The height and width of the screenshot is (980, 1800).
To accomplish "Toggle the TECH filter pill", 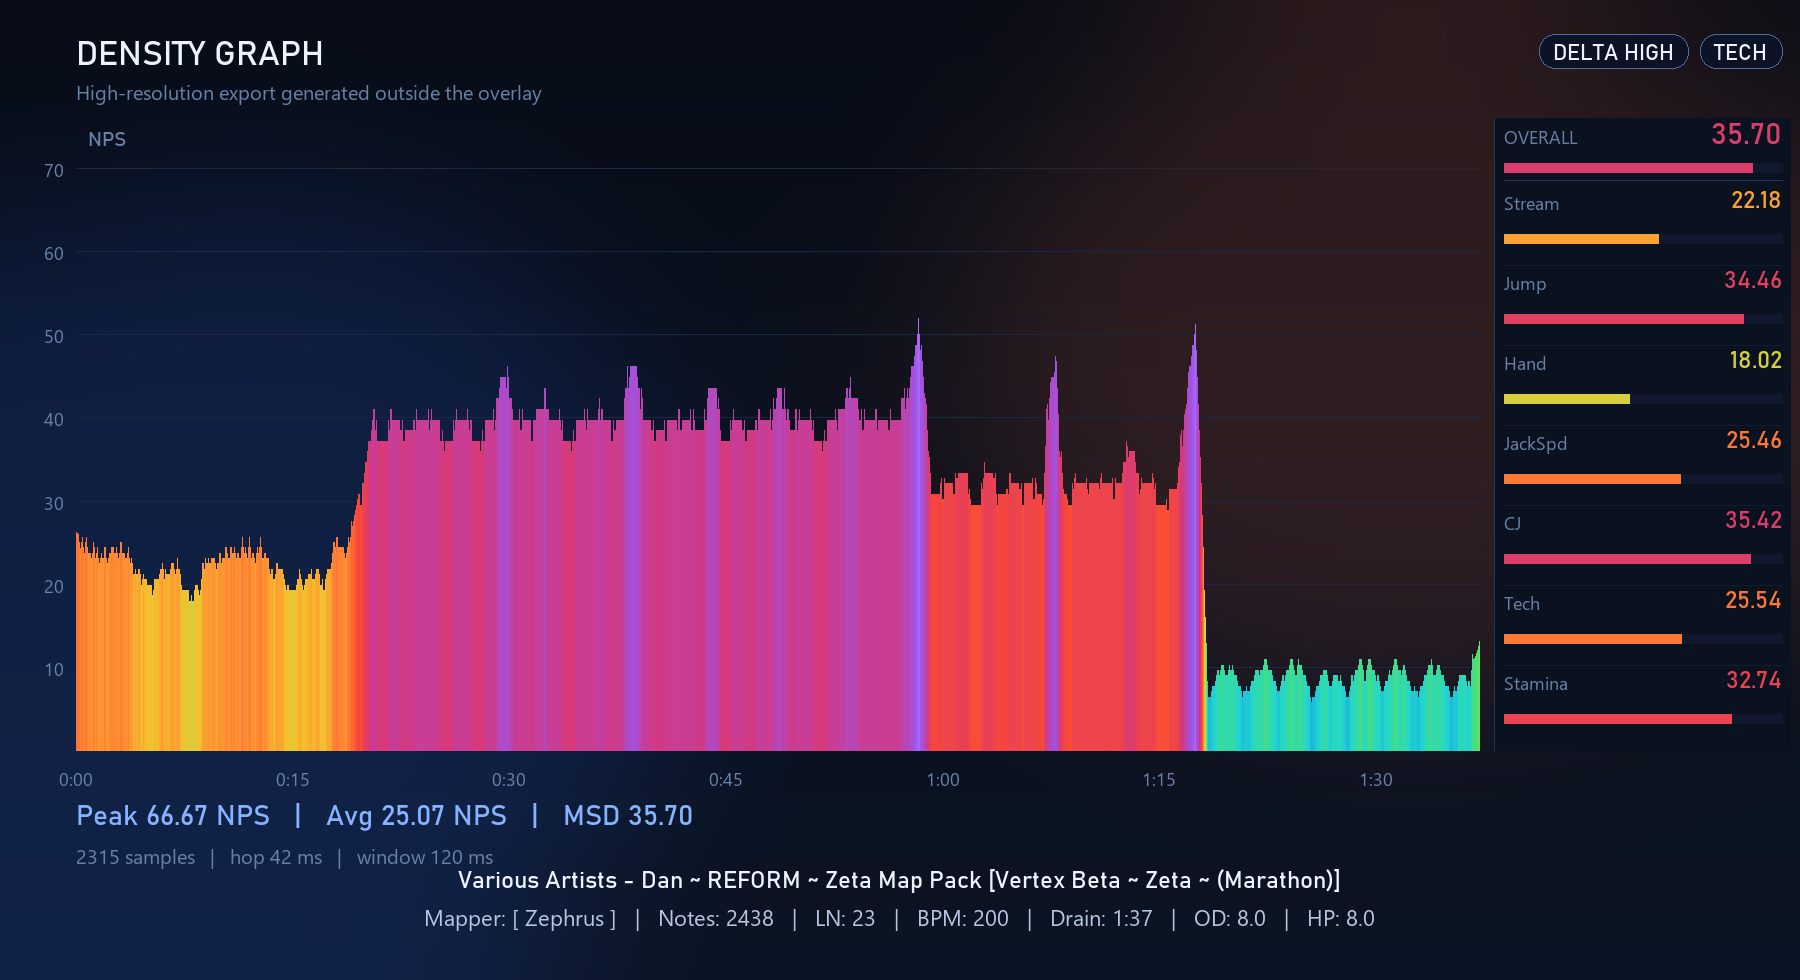I will point(1740,52).
